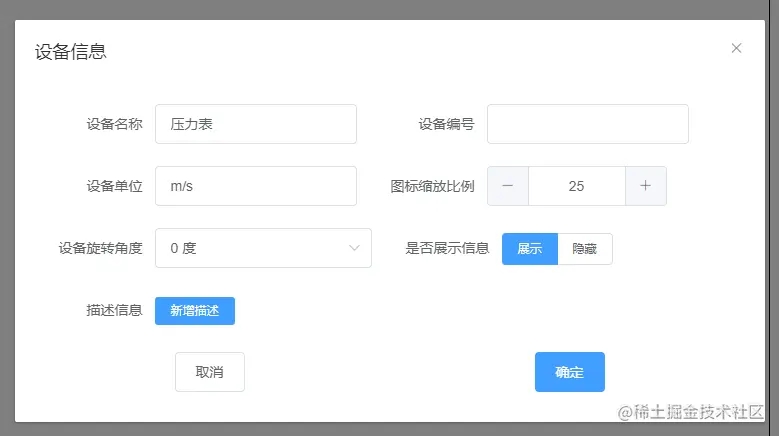This screenshot has width=779, height=436.
Task: Focus the 设备单位 field containing m/s
Action: pos(256,186)
